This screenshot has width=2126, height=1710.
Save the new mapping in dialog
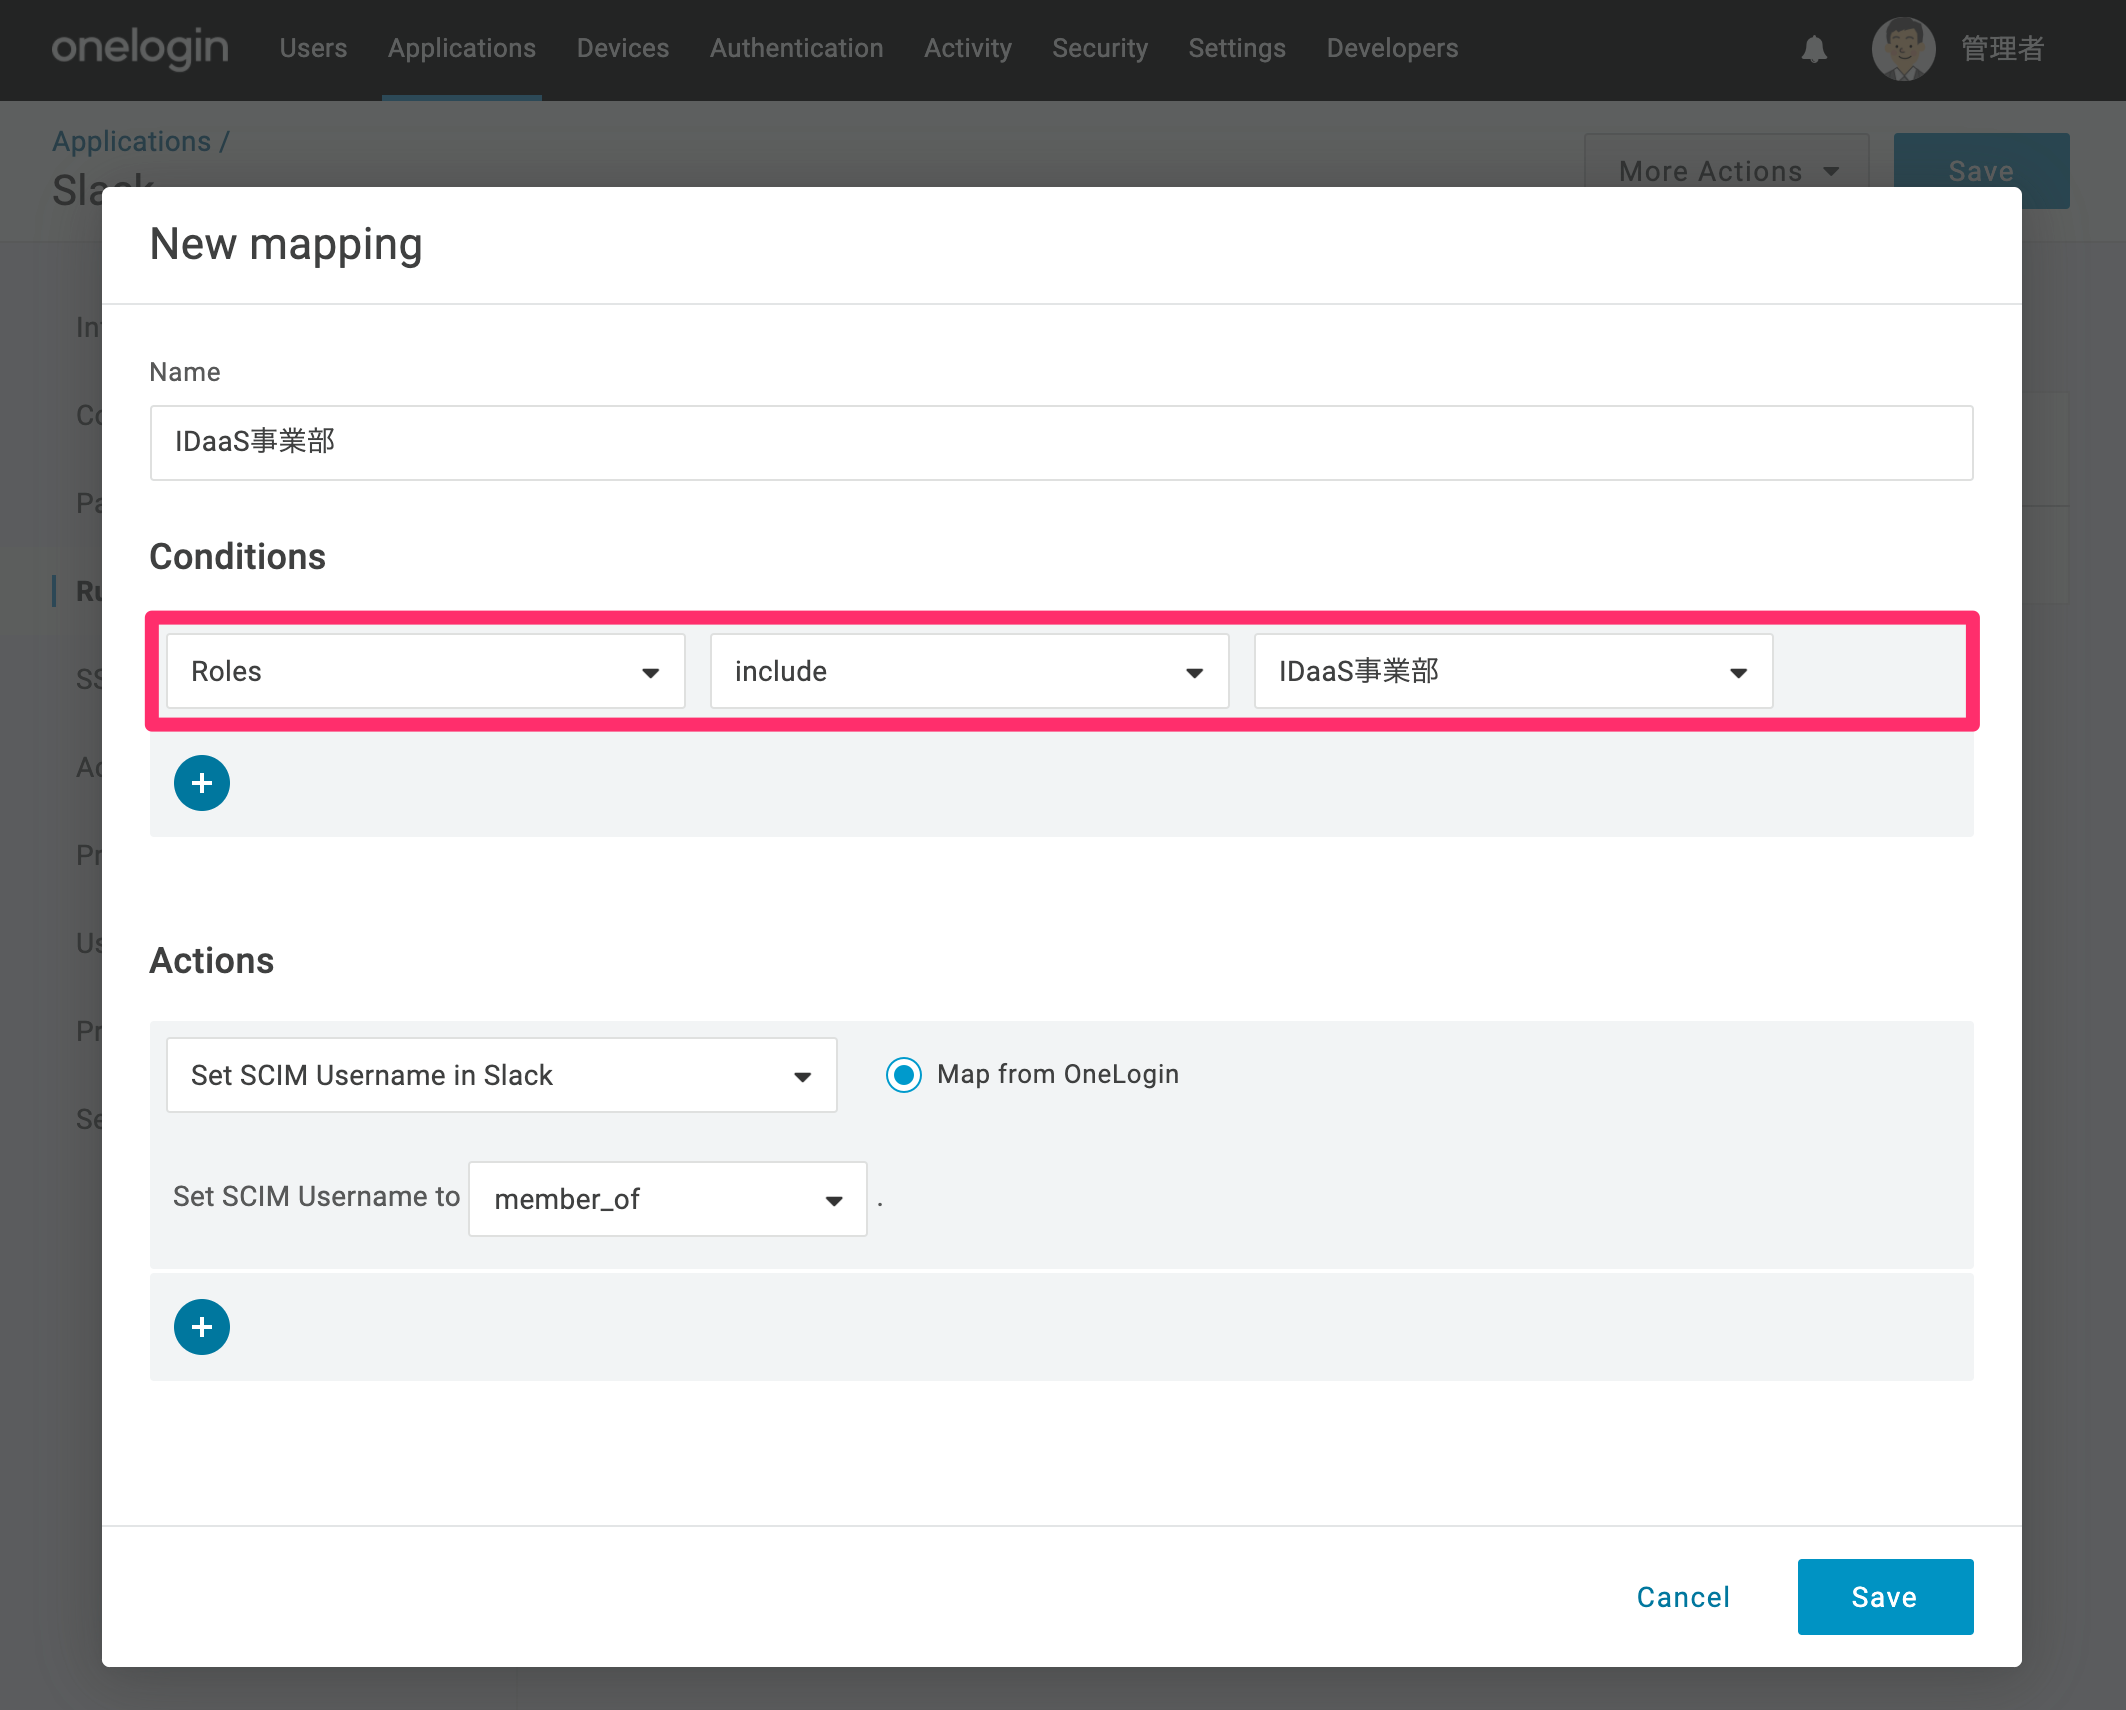tap(1885, 1597)
